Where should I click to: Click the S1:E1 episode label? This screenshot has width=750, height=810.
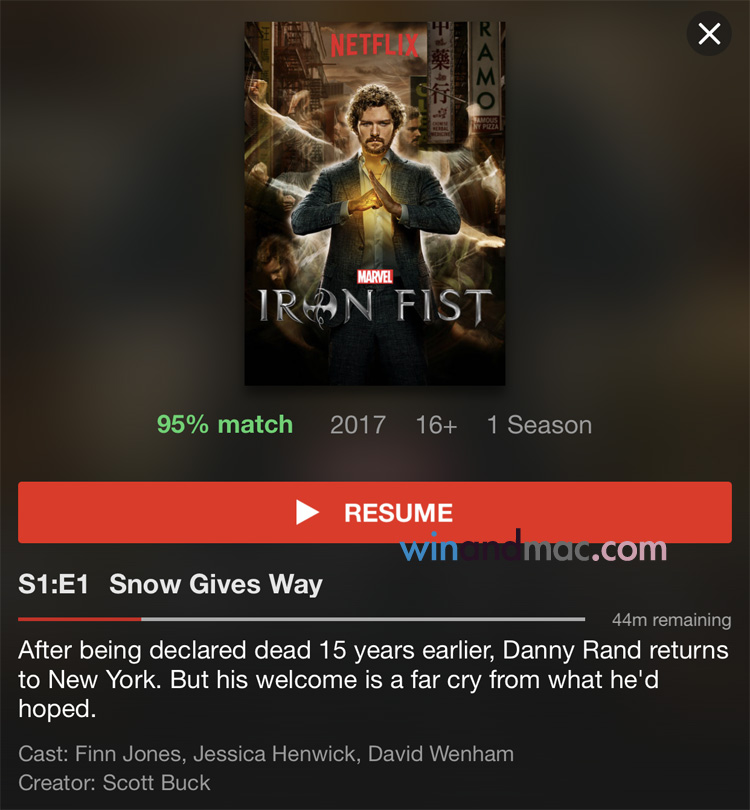tap(53, 585)
